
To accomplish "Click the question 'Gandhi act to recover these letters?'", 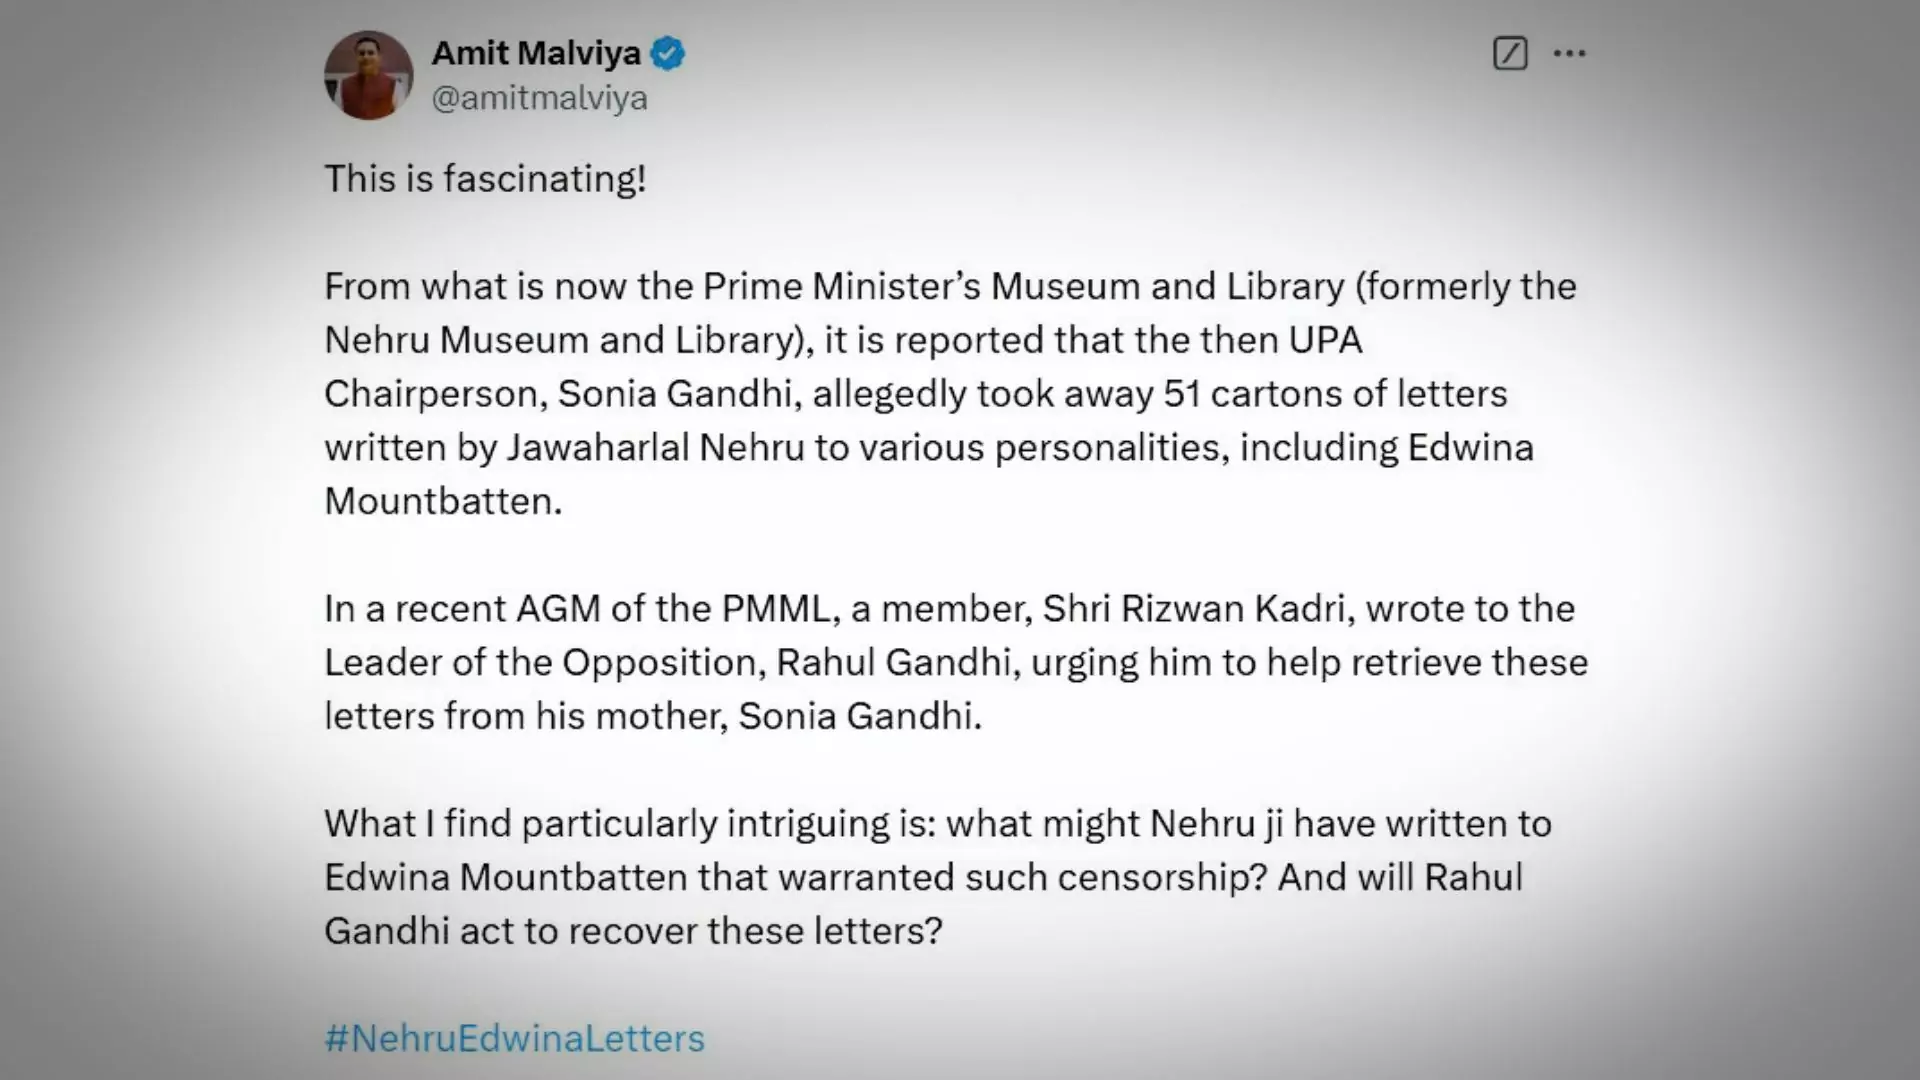I will point(633,932).
